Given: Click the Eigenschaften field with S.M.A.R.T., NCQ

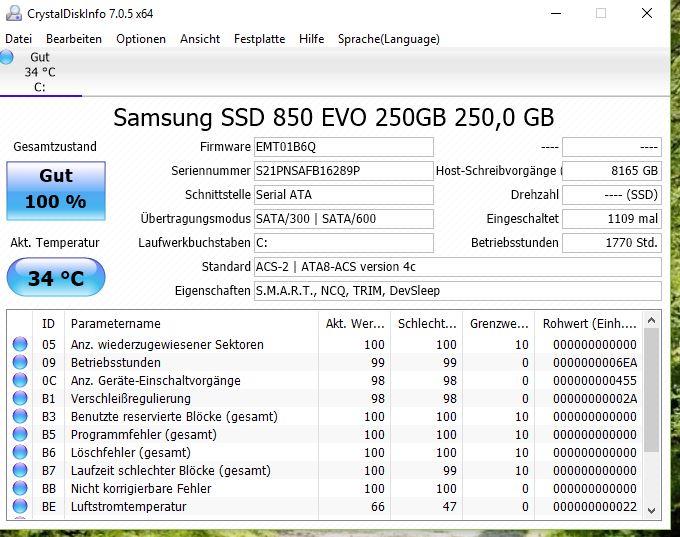Looking at the screenshot, I should [458, 291].
